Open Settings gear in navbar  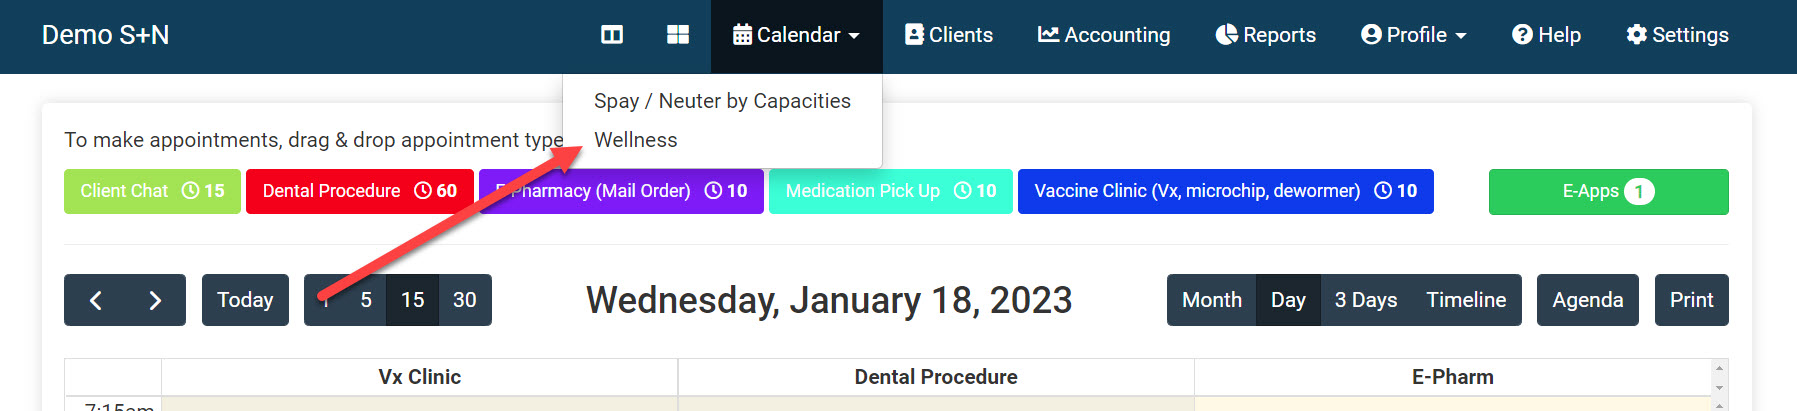(x=1677, y=35)
